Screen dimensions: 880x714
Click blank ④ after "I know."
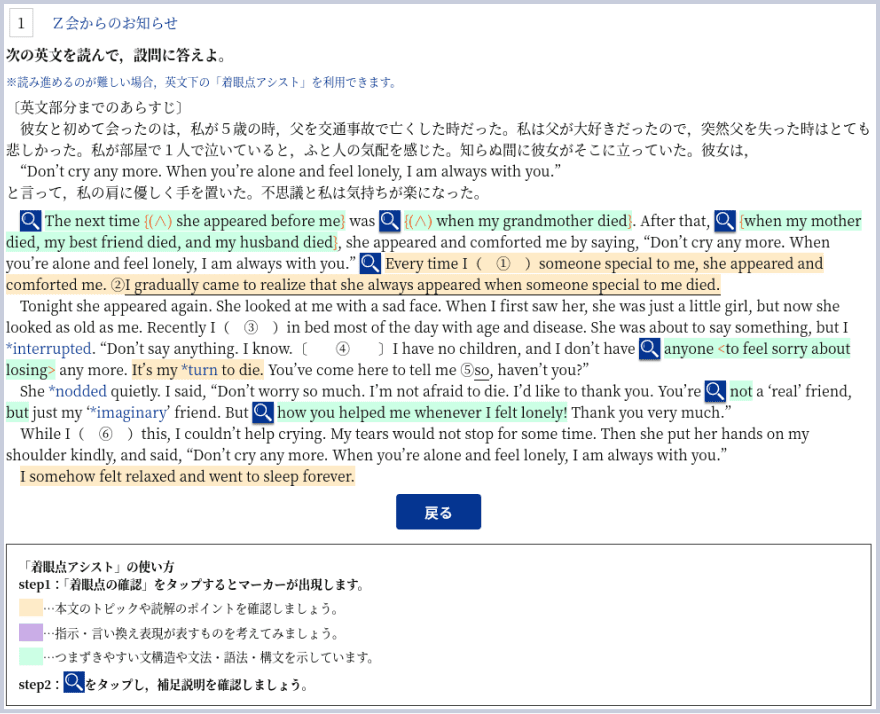342,349
